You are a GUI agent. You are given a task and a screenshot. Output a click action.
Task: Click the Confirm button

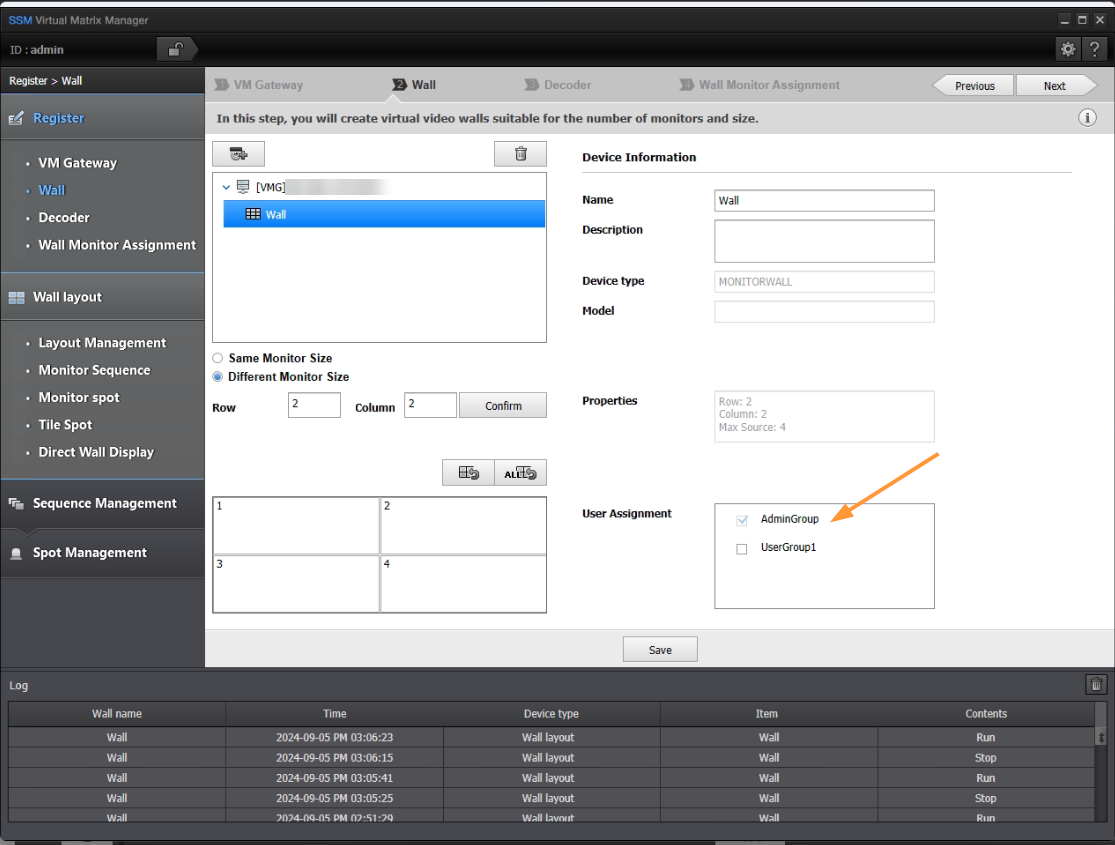pos(503,405)
